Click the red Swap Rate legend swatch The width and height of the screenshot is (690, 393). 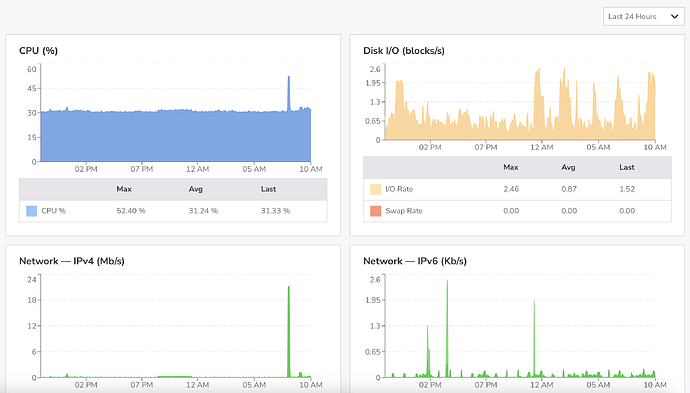(x=375, y=211)
